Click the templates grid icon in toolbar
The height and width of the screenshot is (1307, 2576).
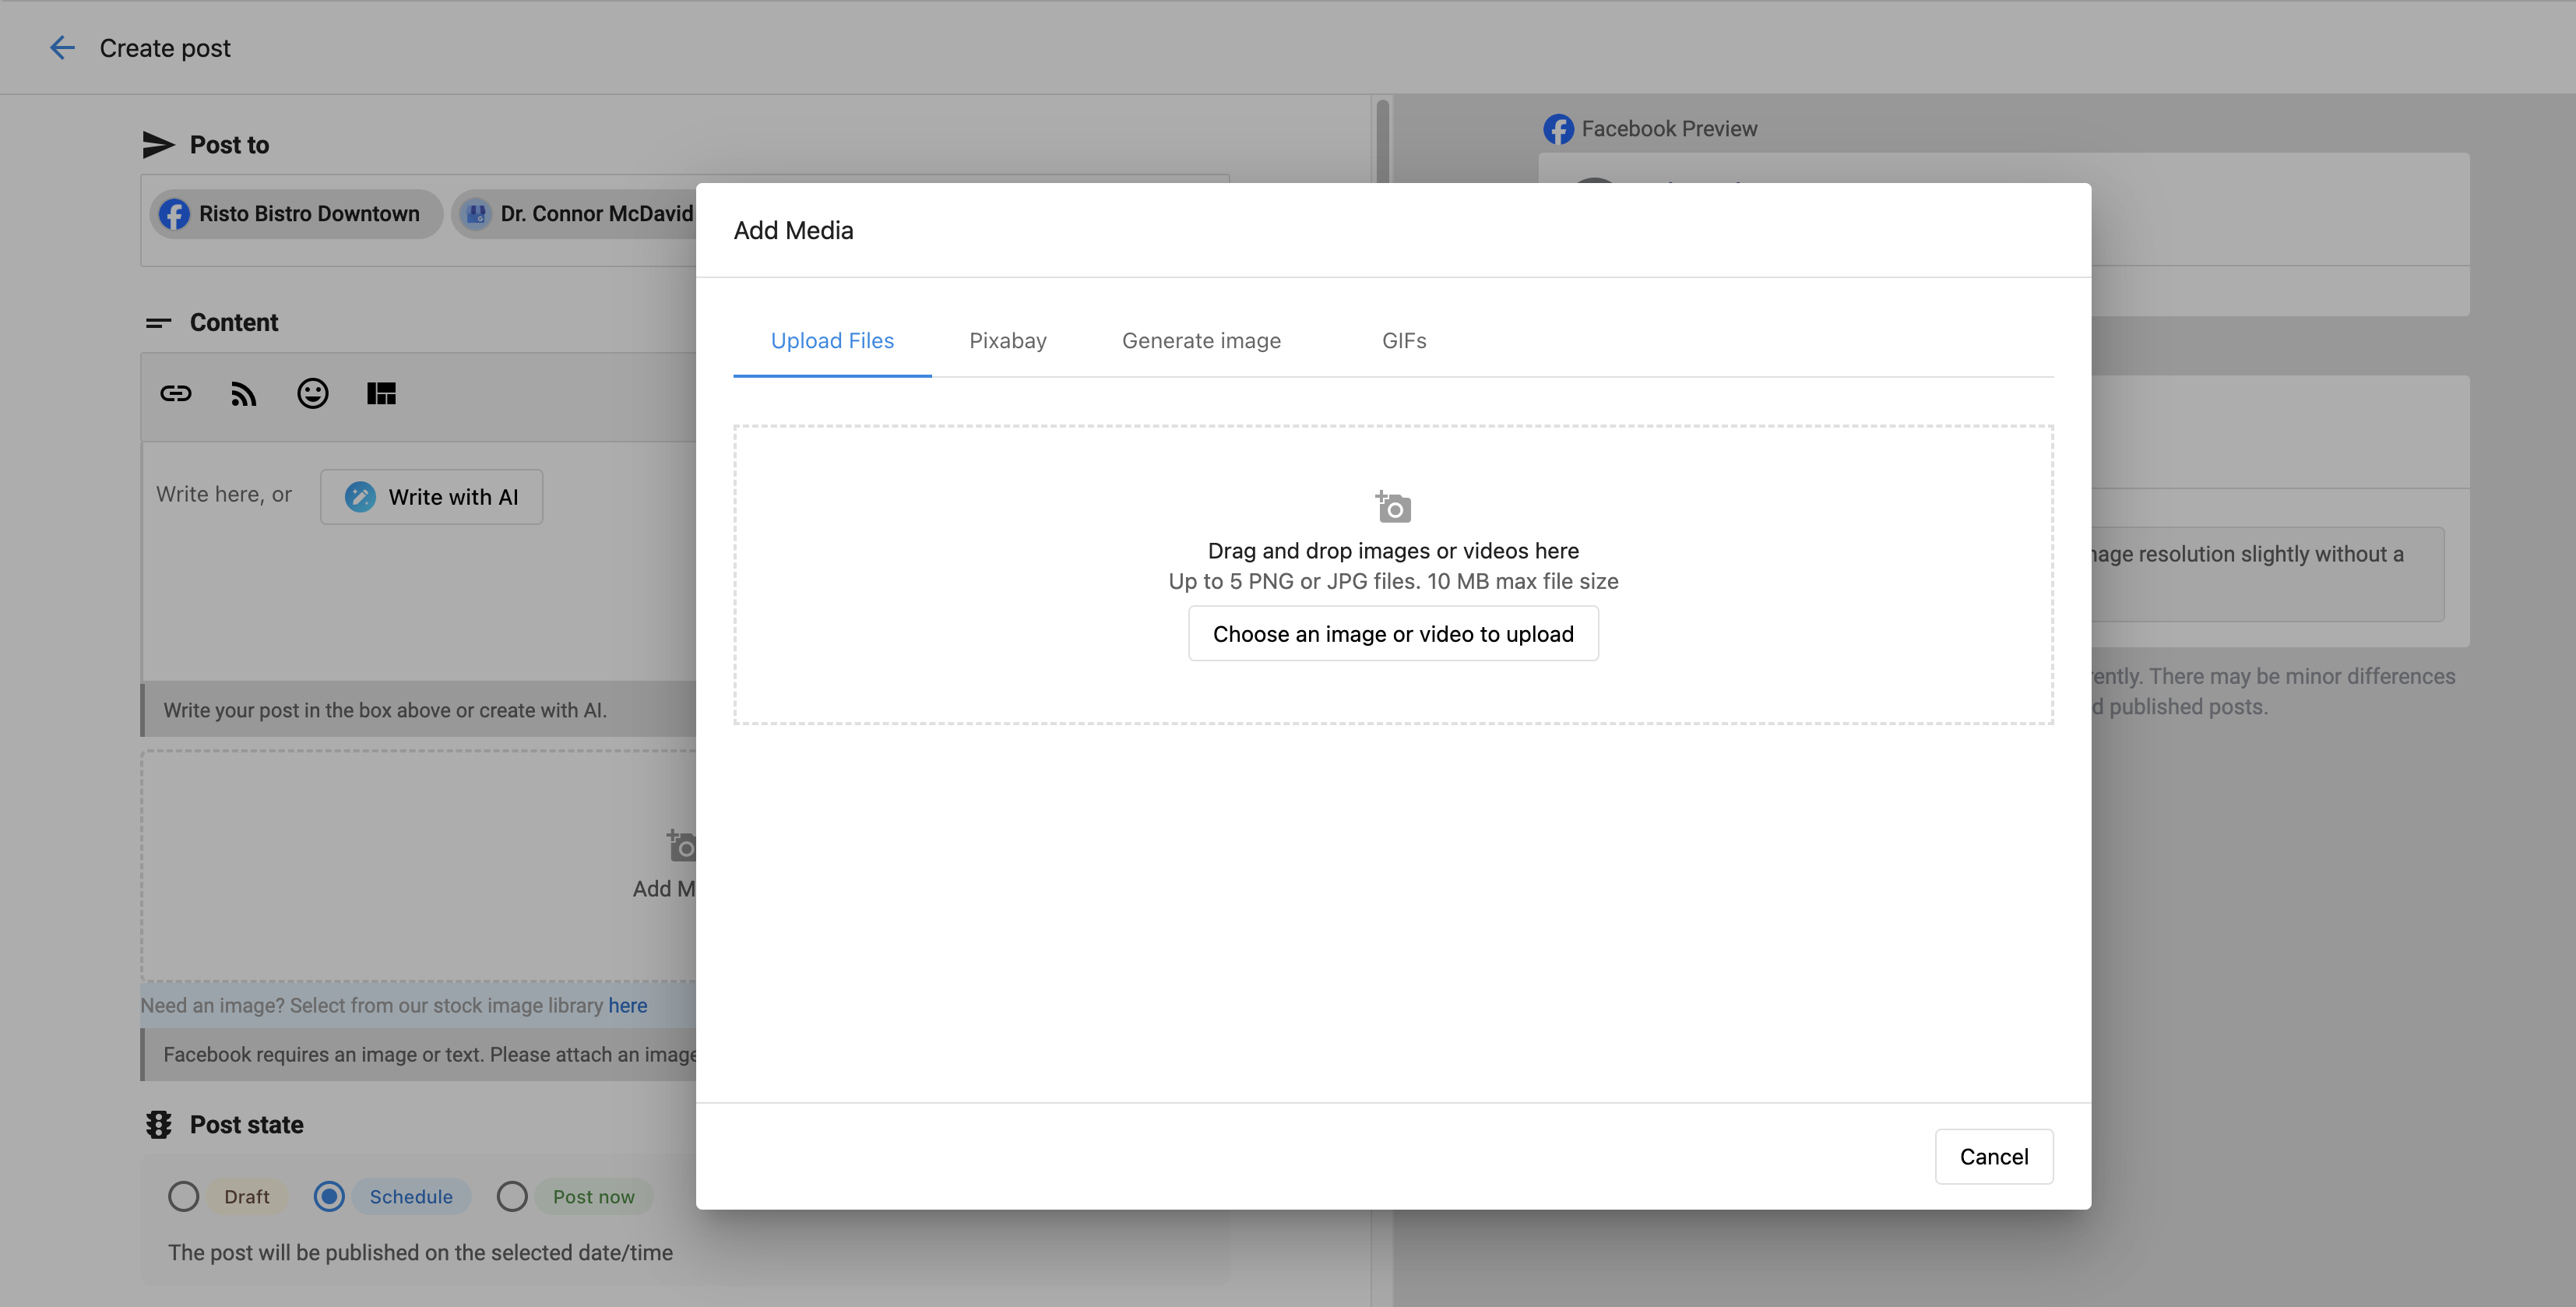381,394
